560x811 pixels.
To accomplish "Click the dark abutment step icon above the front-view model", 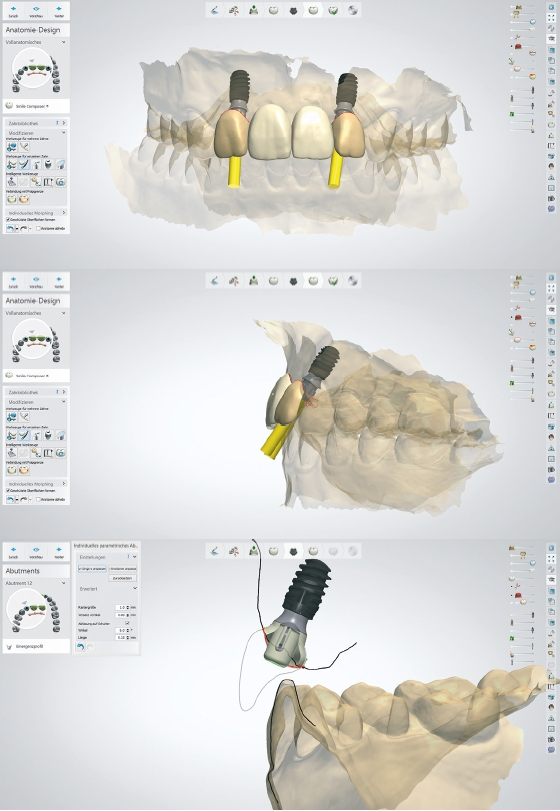I will [x=293, y=10].
